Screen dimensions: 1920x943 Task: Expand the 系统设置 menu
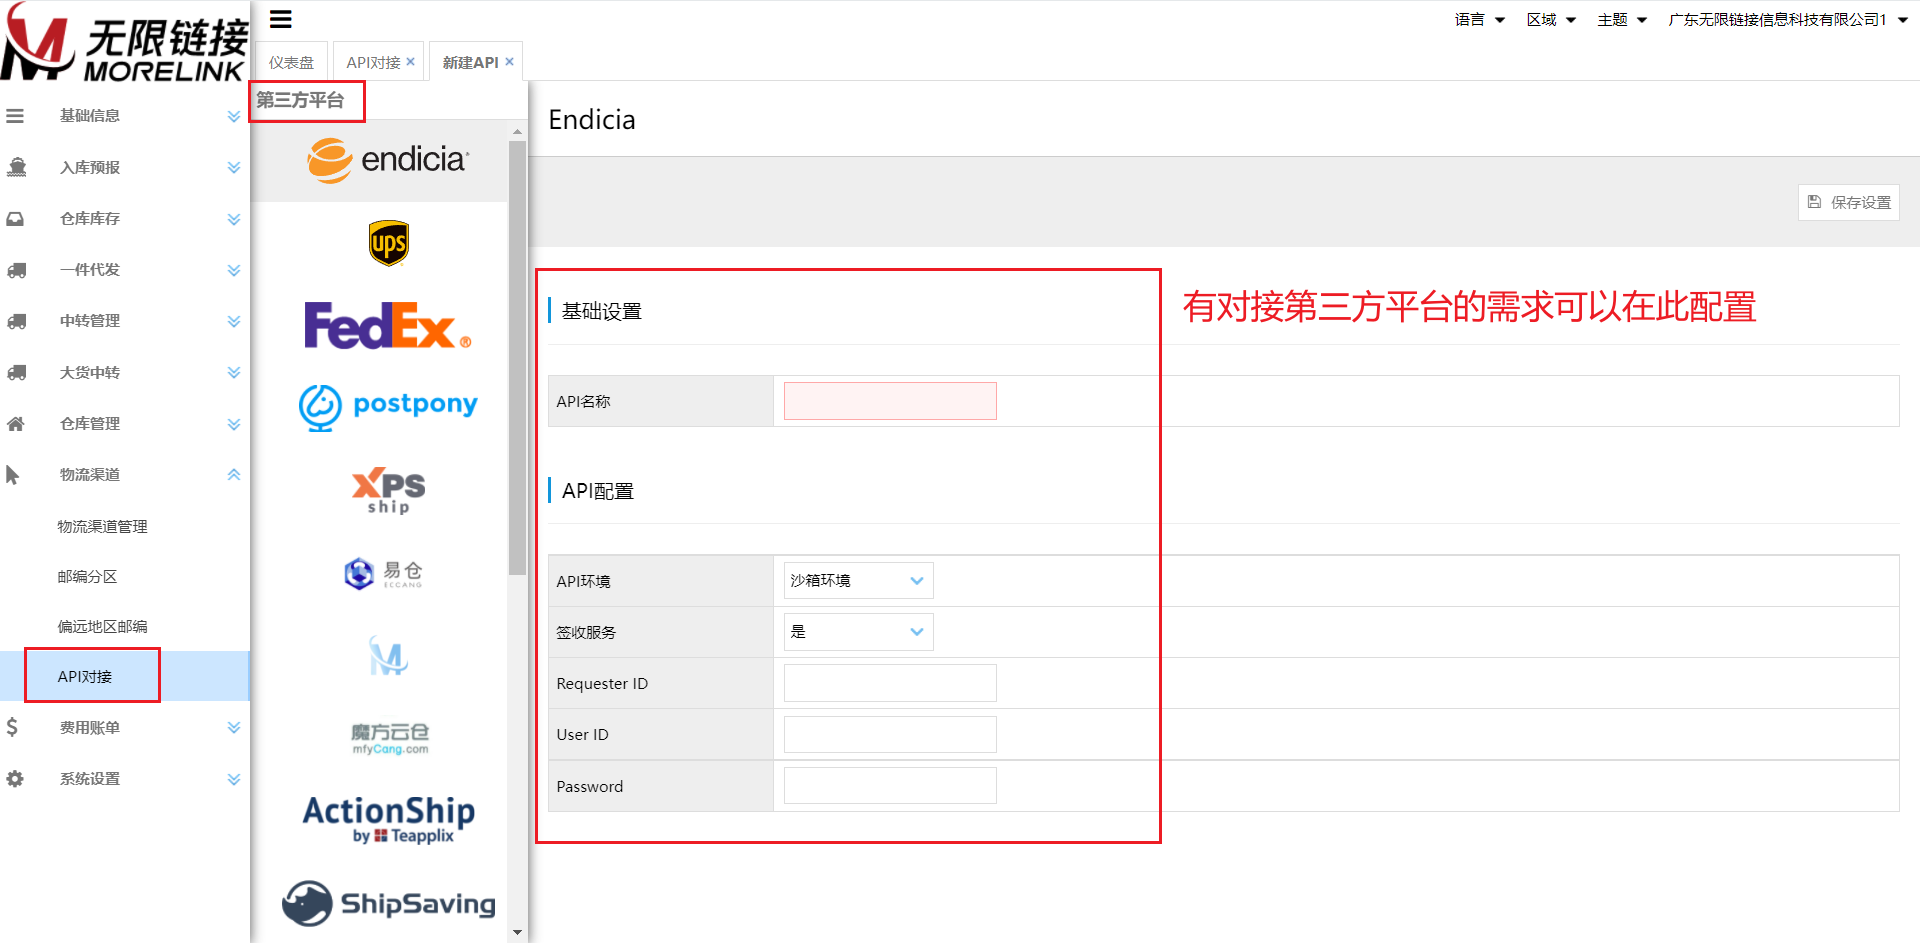(x=233, y=779)
